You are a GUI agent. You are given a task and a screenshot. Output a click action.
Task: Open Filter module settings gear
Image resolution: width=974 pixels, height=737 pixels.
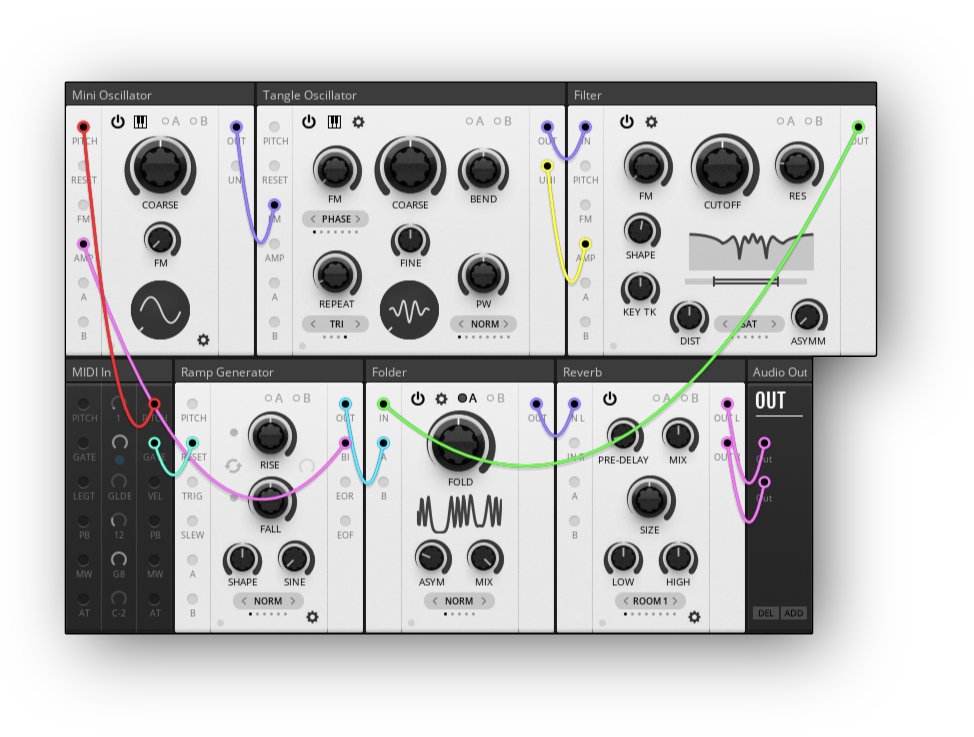(651, 122)
